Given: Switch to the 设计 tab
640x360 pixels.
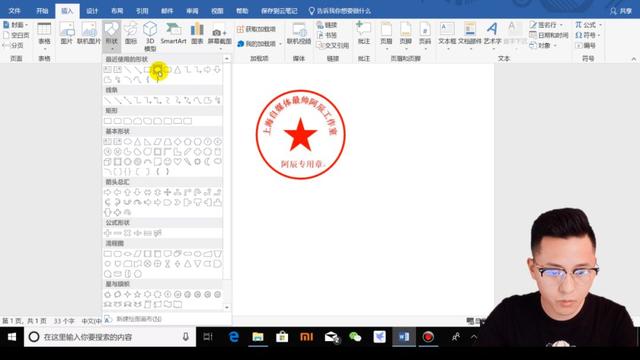Looking at the screenshot, I should click(x=92, y=11).
